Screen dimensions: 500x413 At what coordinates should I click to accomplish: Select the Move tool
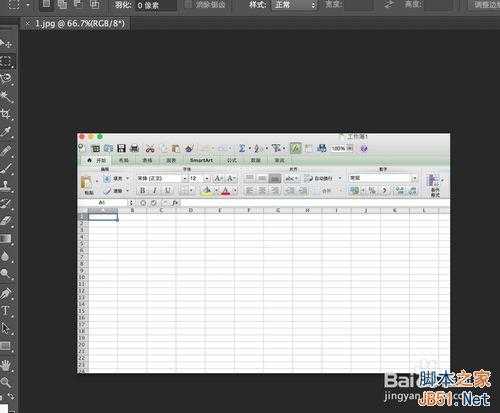click(x=6, y=43)
